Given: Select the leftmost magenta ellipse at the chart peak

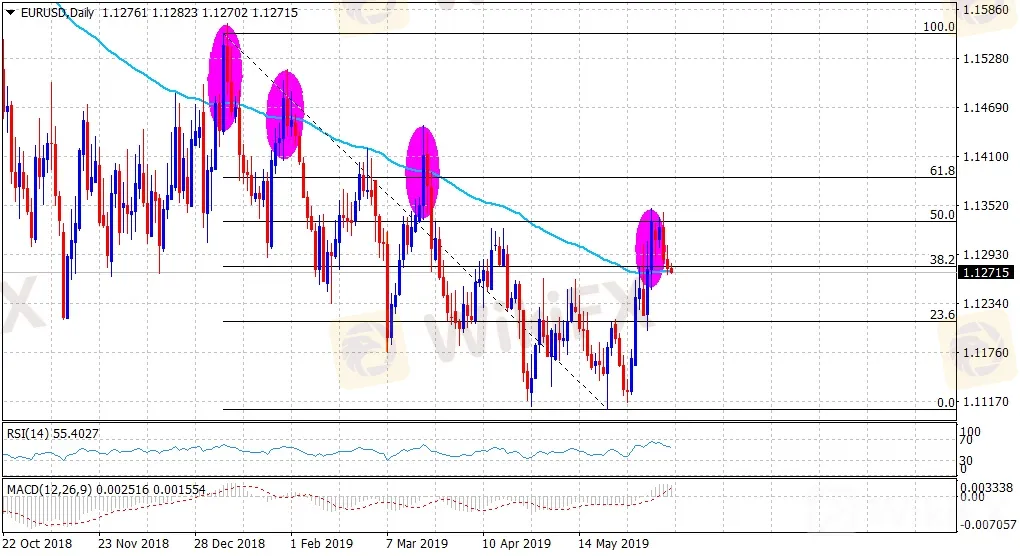Looking at the screenshot, I should (x=225, y=79).
